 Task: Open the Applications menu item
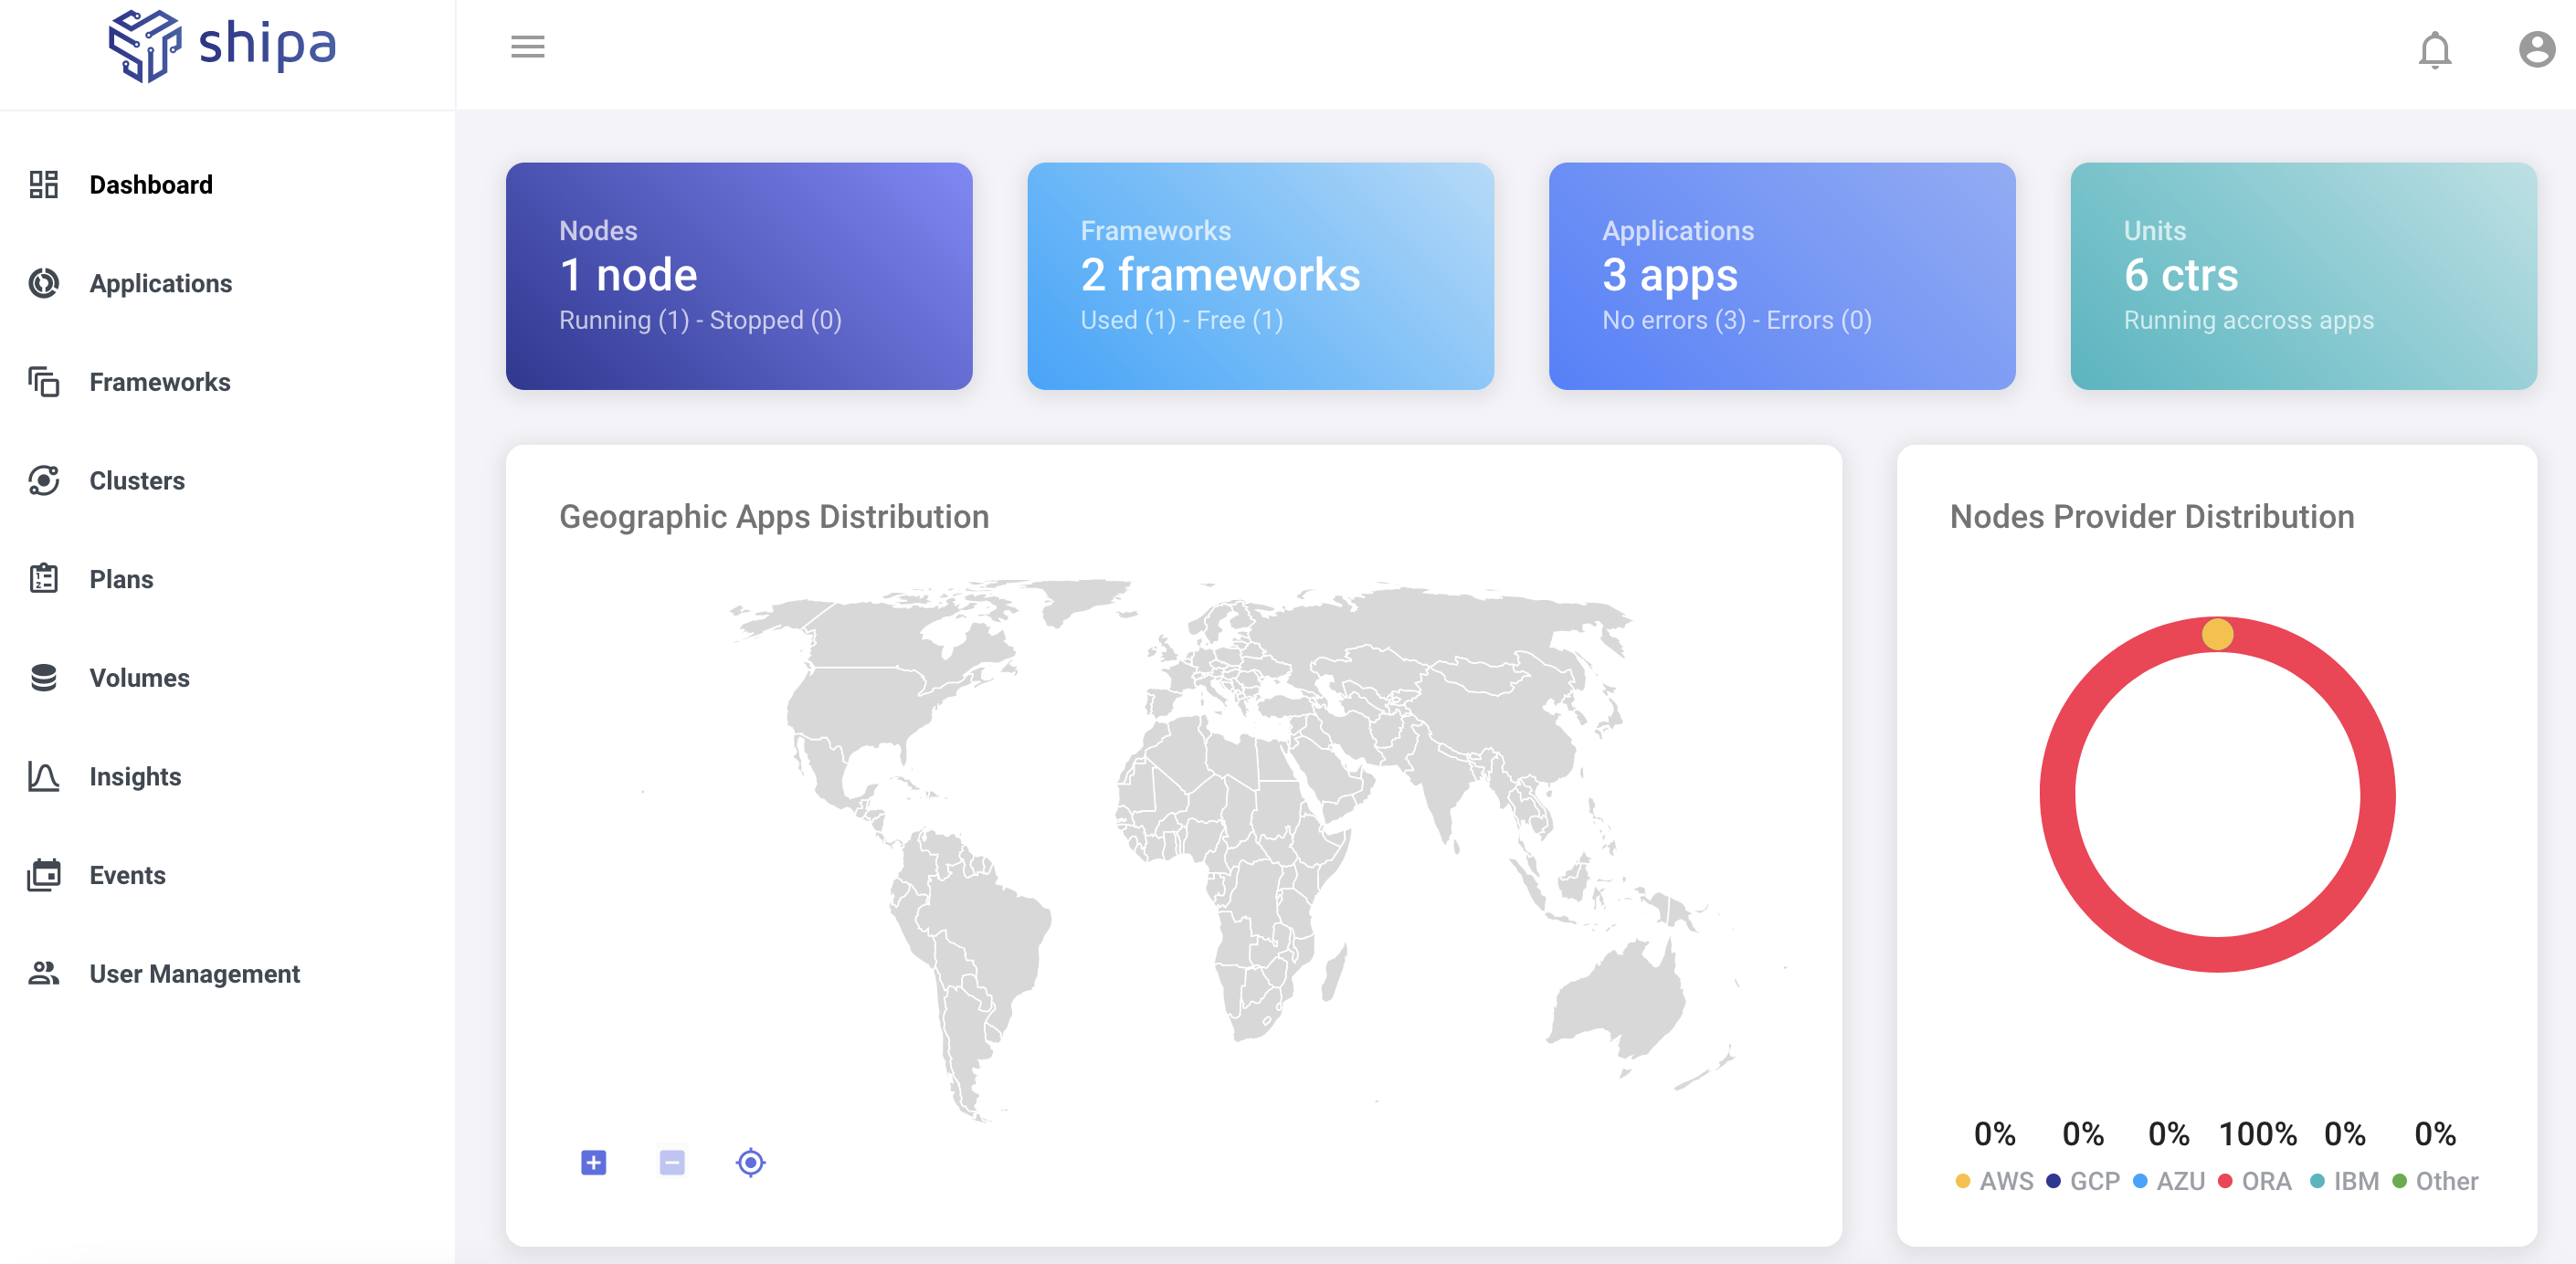160,284
